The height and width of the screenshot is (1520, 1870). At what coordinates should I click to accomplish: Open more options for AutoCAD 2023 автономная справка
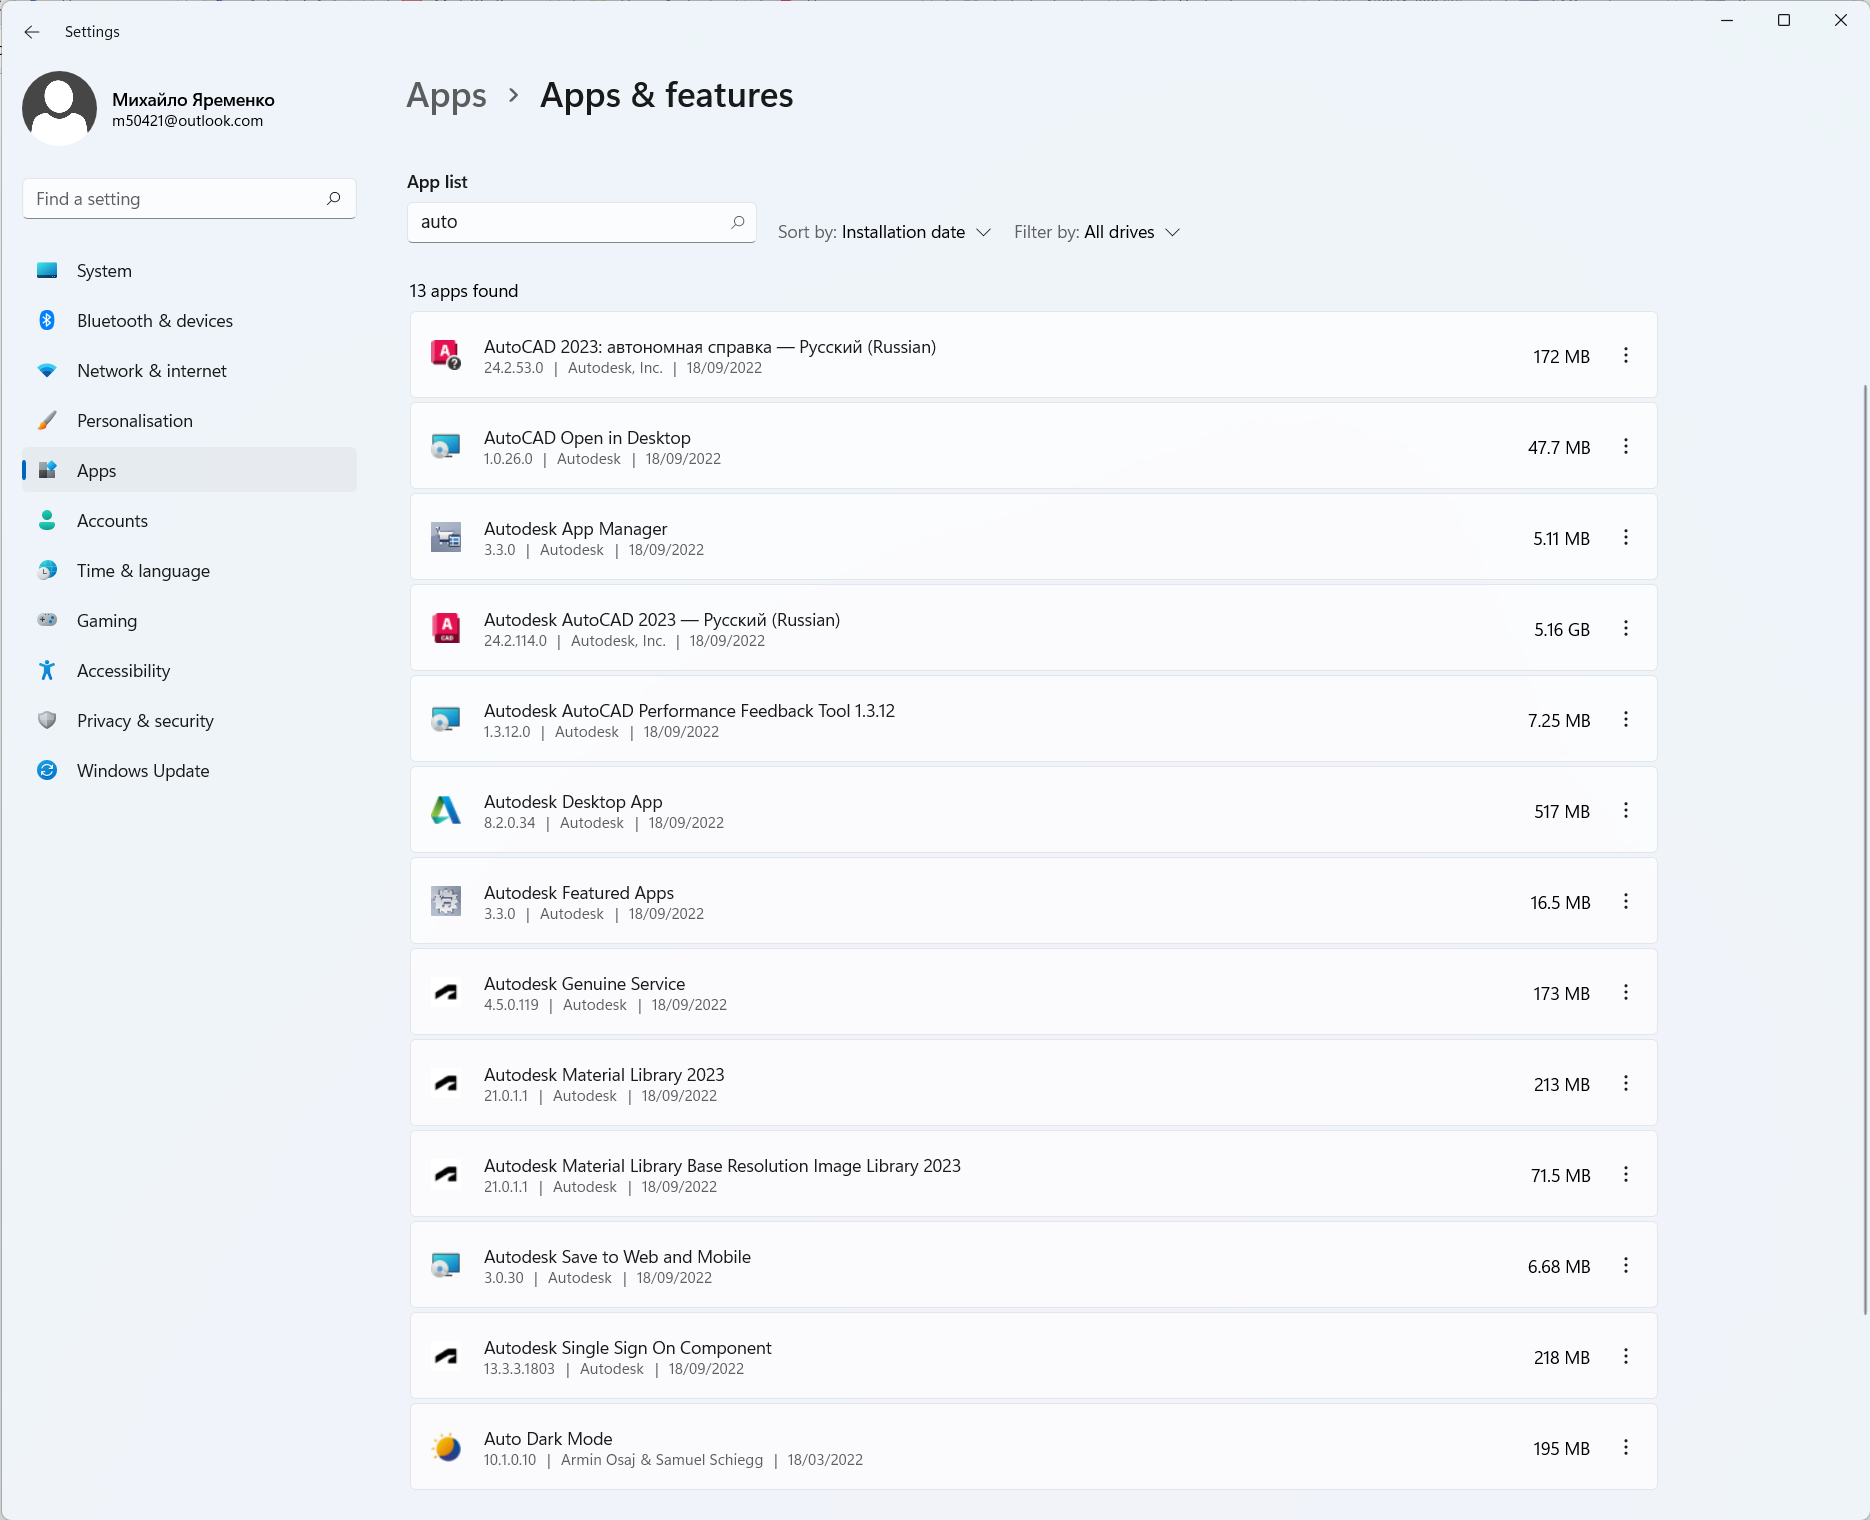pyautogui.click(x=1626, y=356)
